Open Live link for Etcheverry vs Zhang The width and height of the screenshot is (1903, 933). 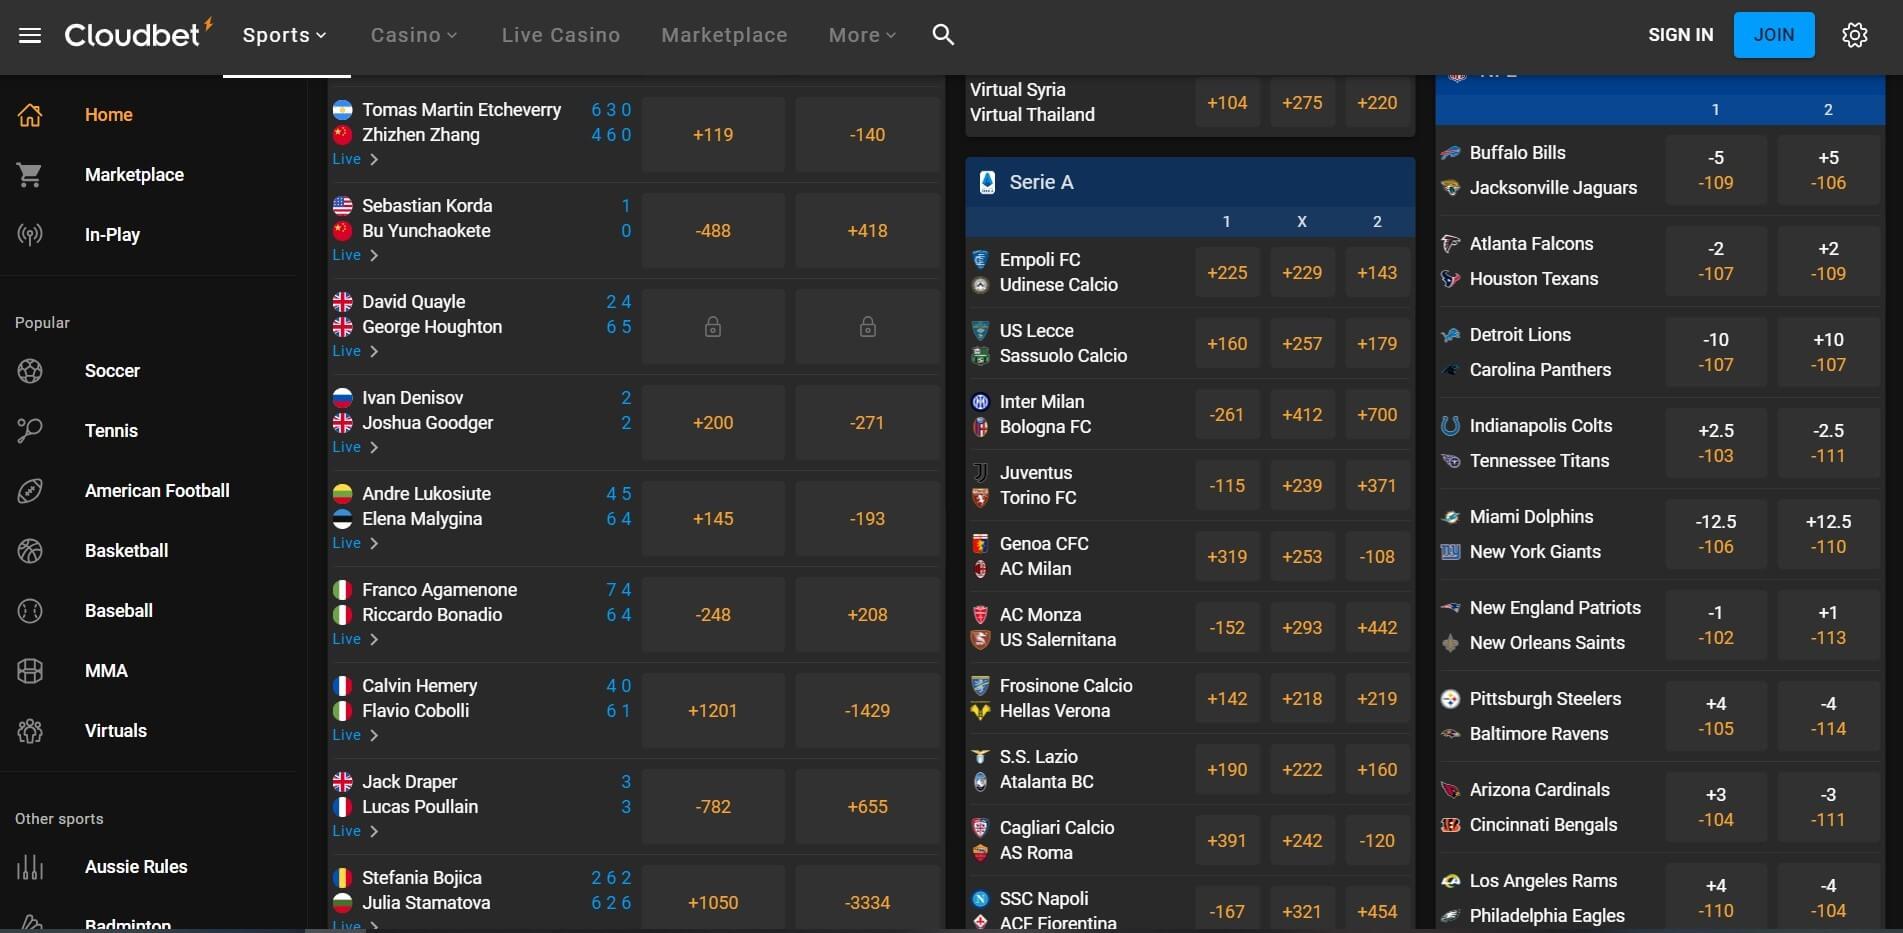355,159
